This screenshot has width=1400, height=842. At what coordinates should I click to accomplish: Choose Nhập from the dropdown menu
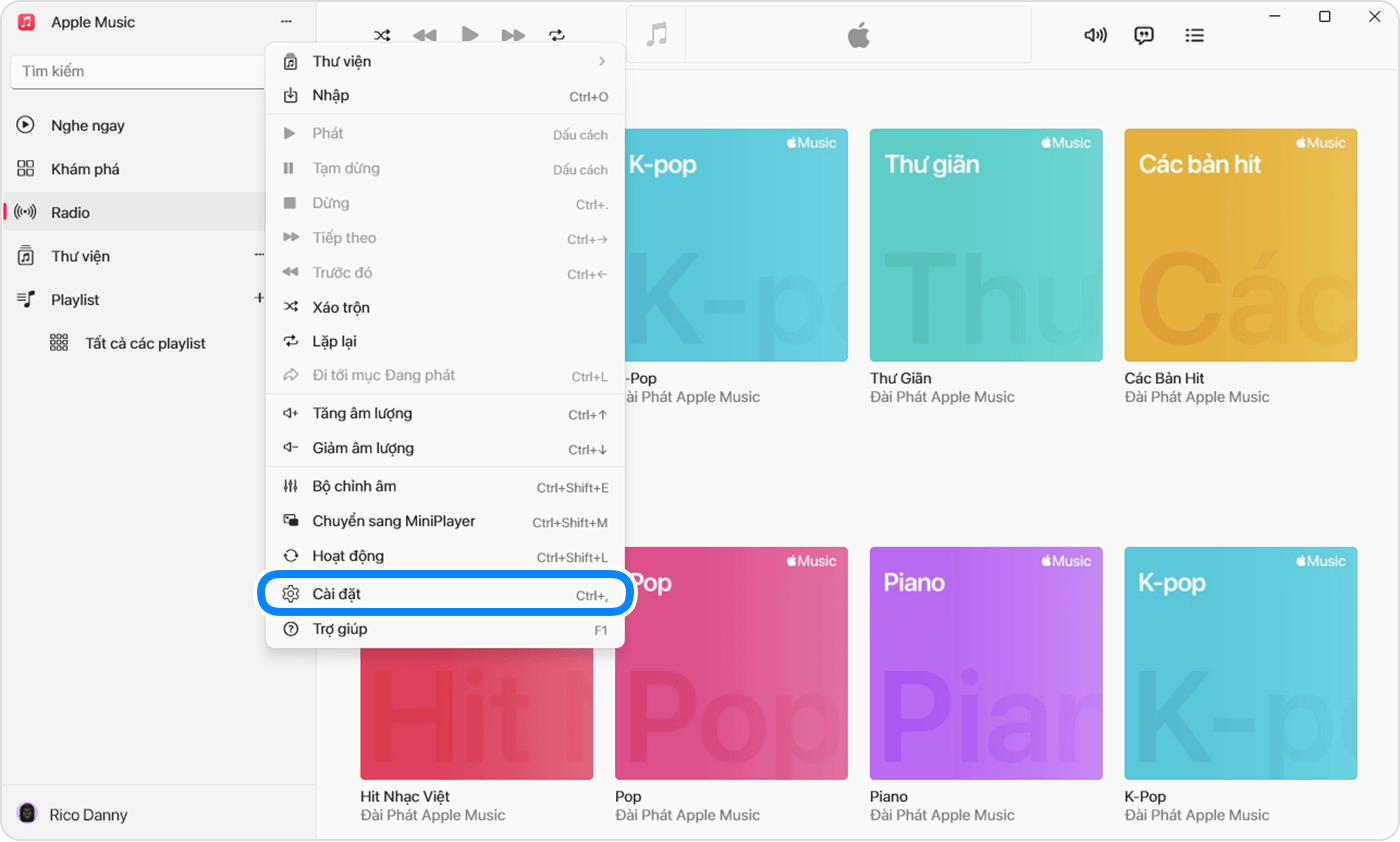[x=445, y=96]
